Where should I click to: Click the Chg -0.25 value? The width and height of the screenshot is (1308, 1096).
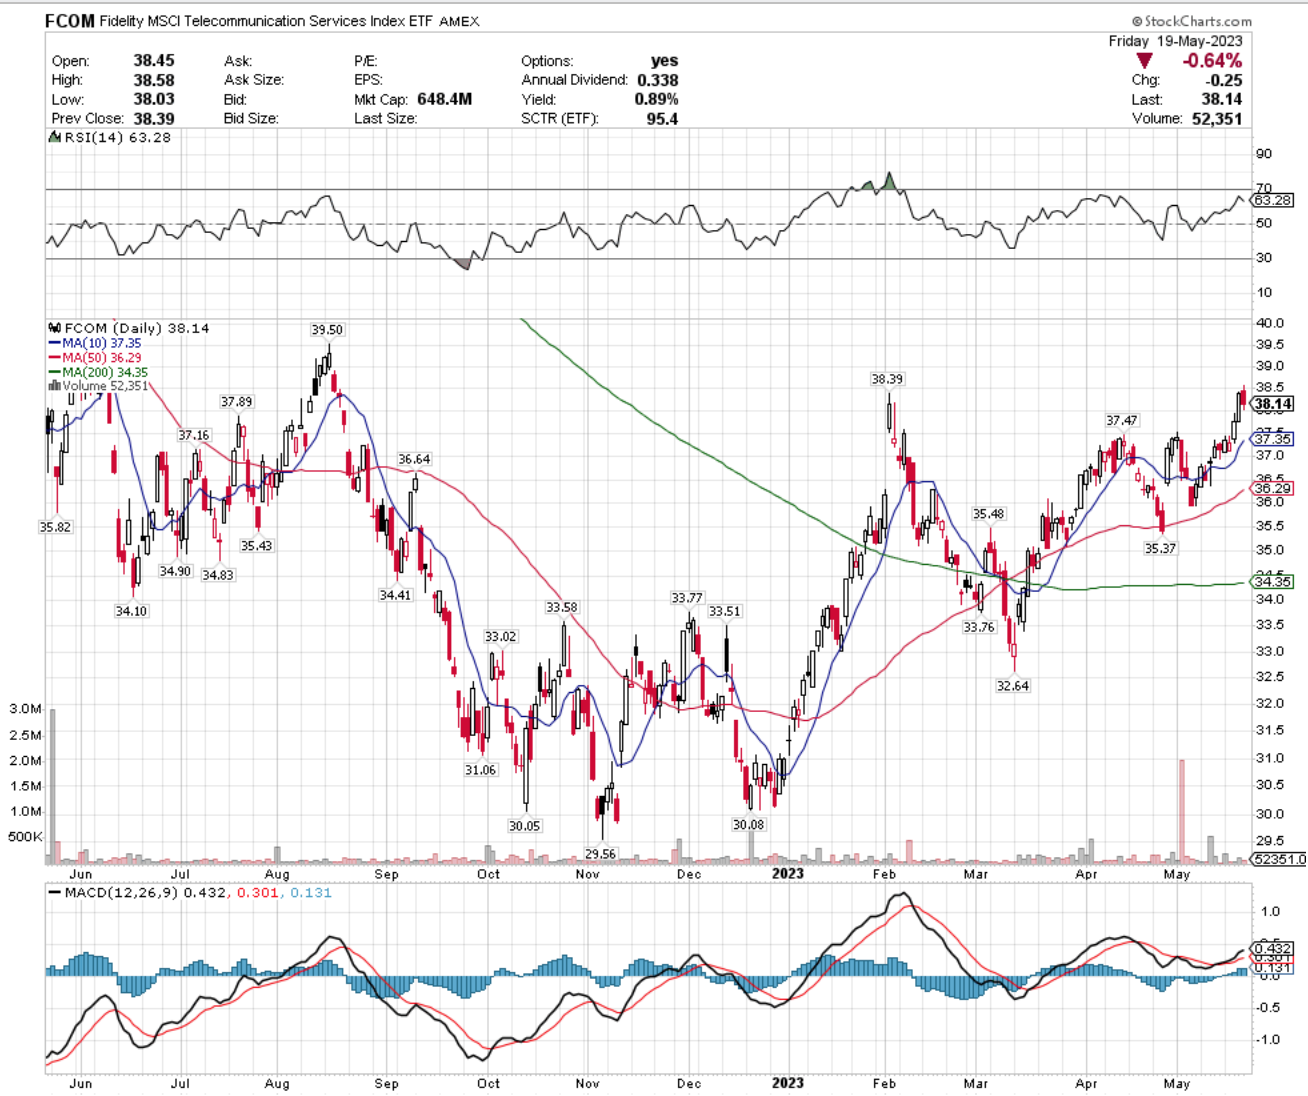click(x=1225, y=80)
